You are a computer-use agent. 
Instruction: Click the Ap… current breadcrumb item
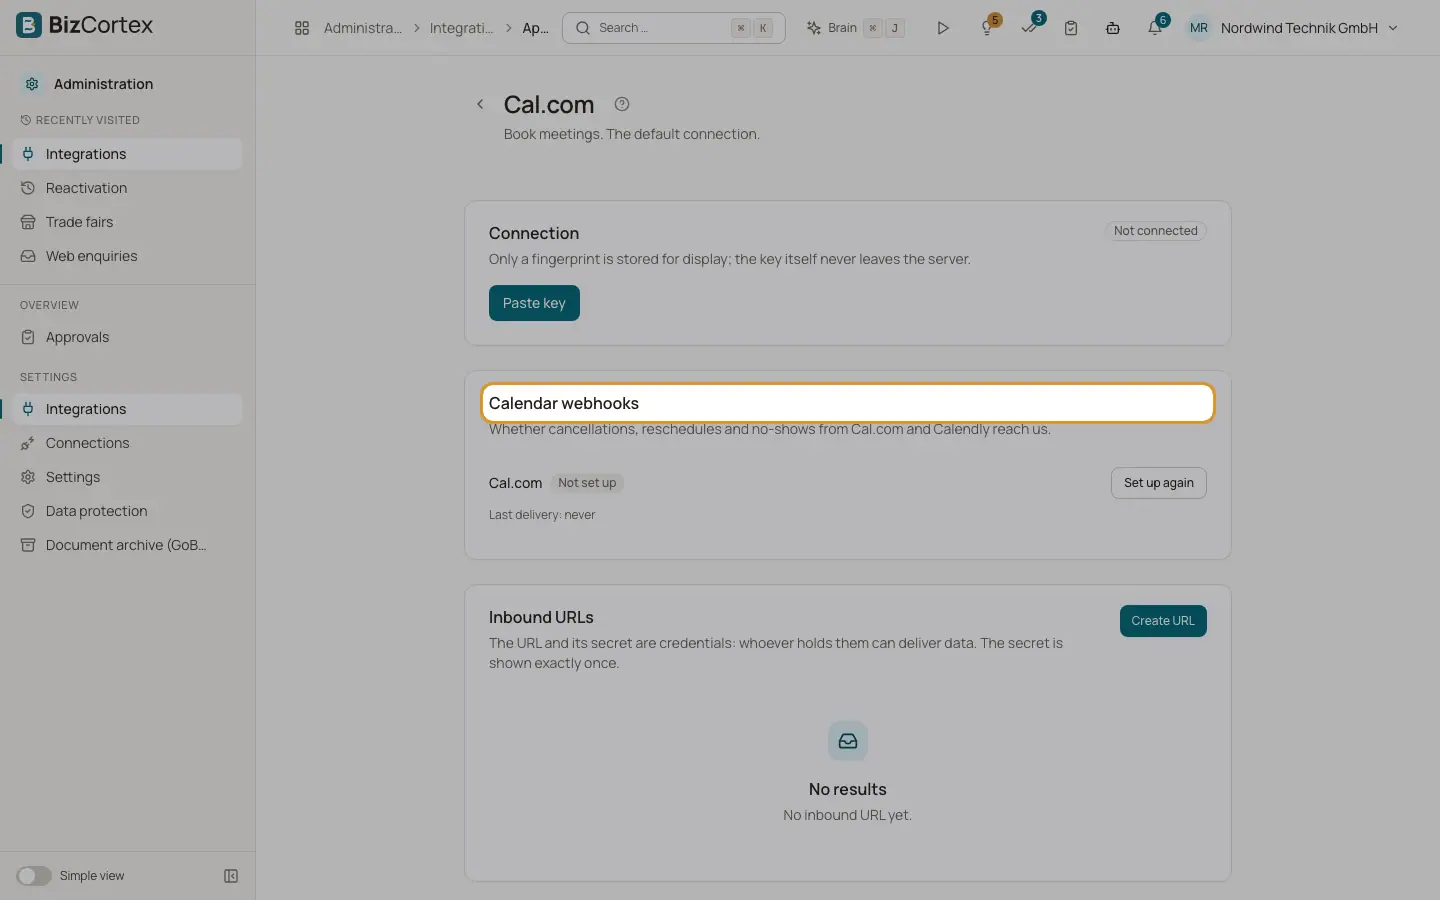[536, 28]
